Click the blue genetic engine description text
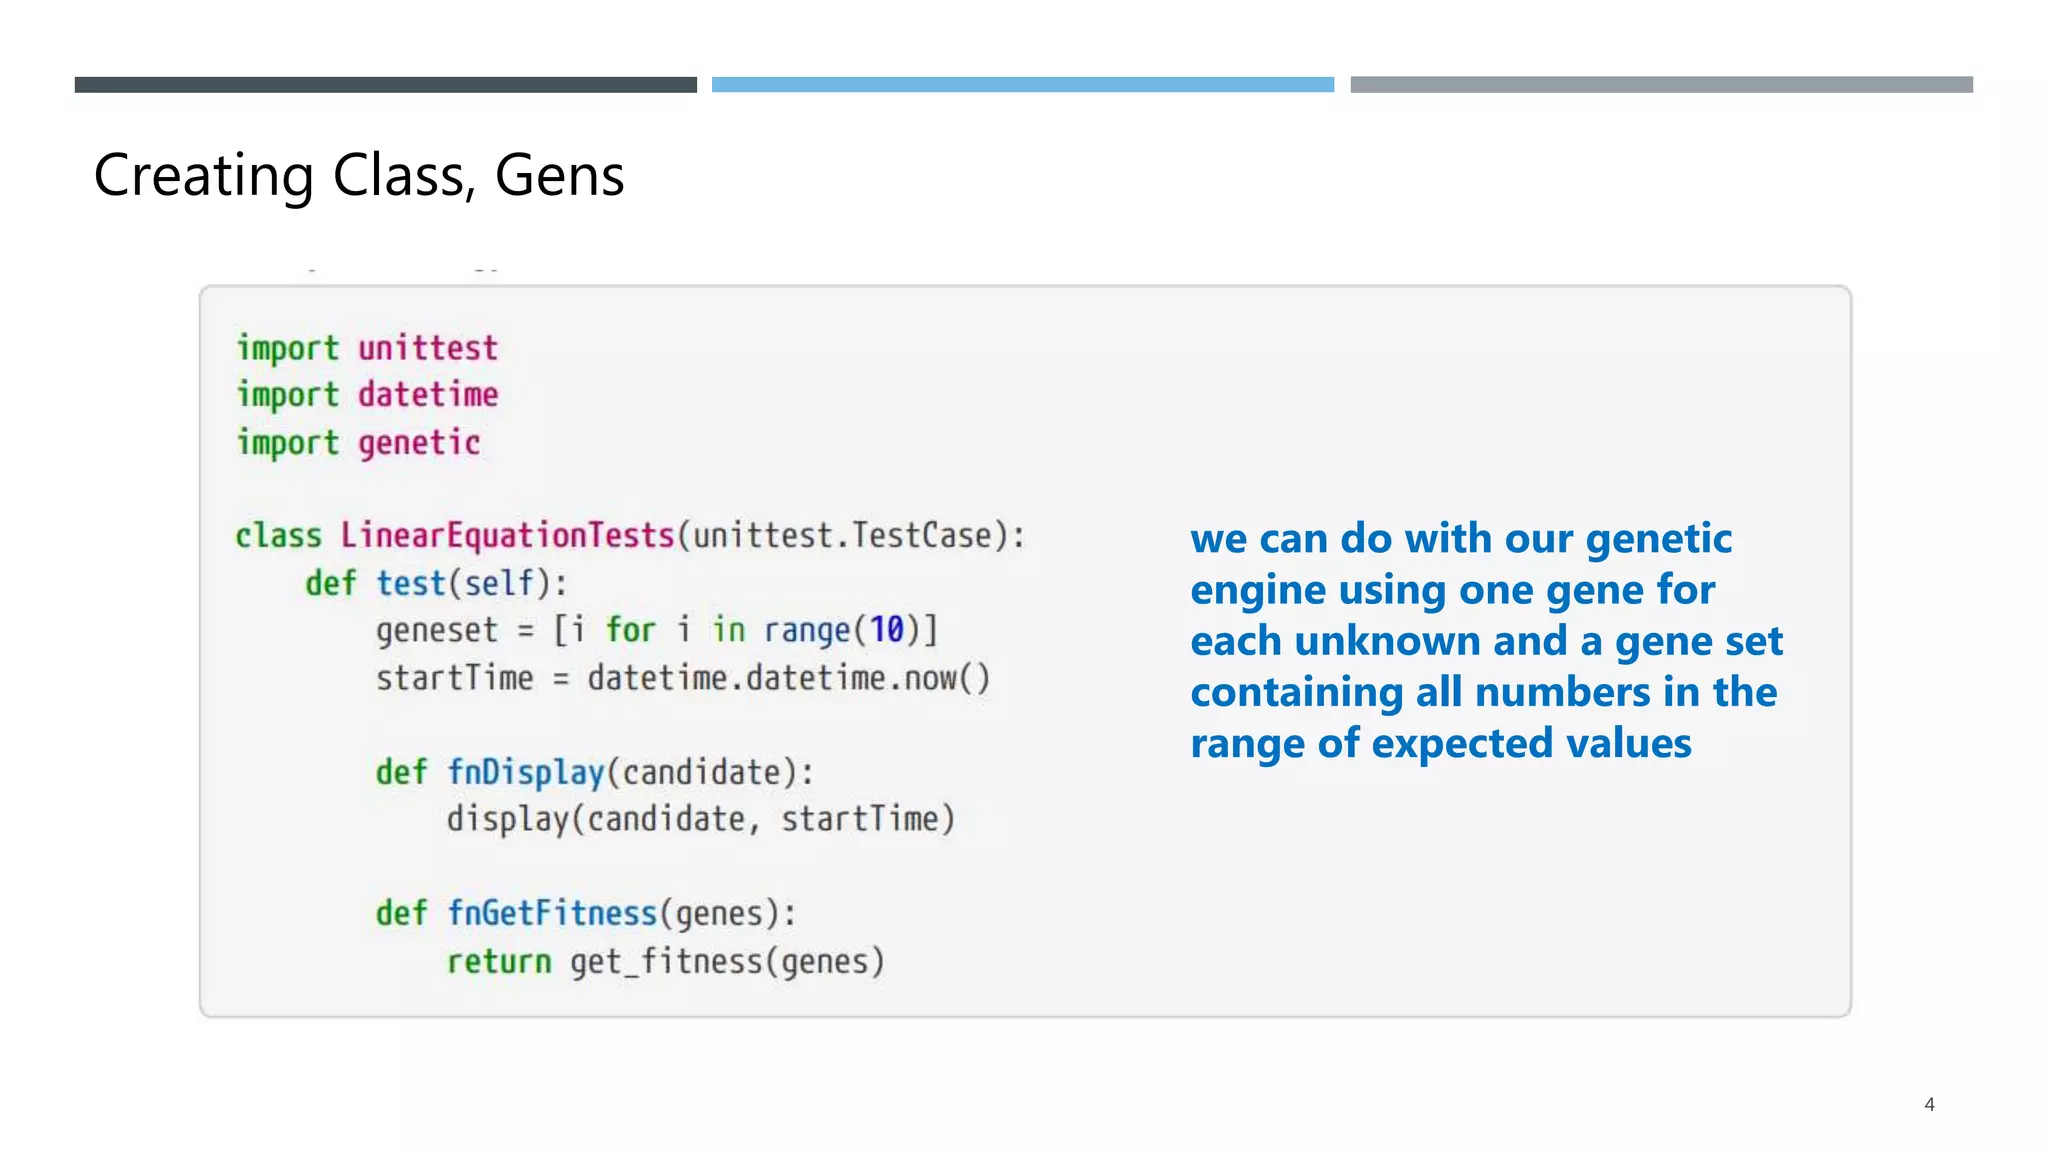 click(x=1485, y=640)
